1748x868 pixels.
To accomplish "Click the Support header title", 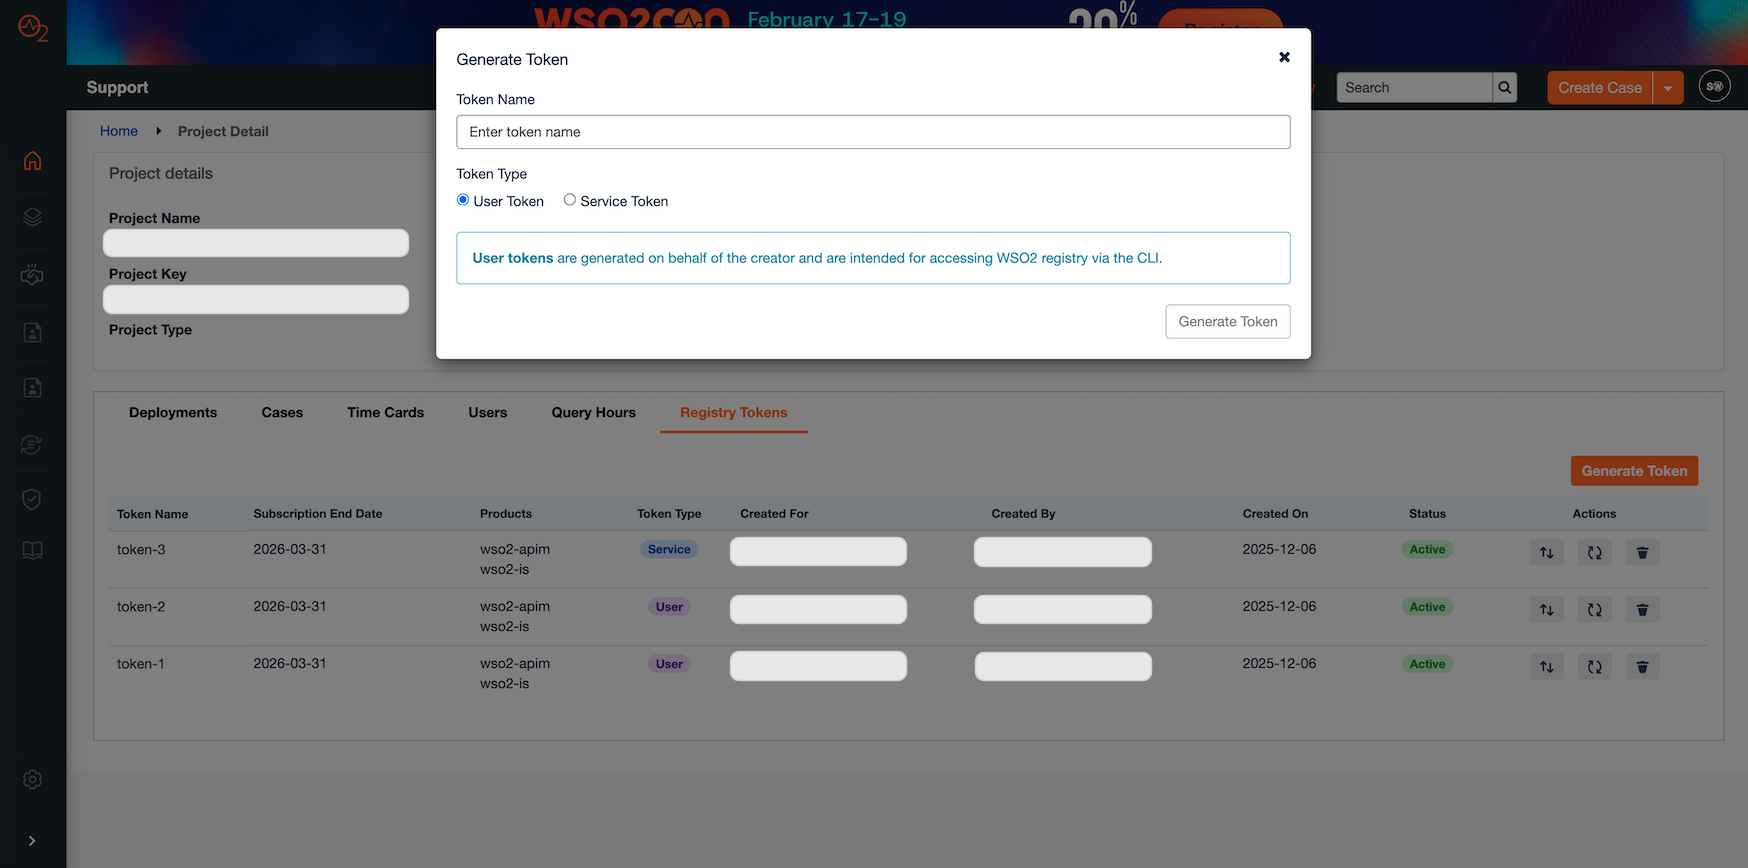I will 117,87.
